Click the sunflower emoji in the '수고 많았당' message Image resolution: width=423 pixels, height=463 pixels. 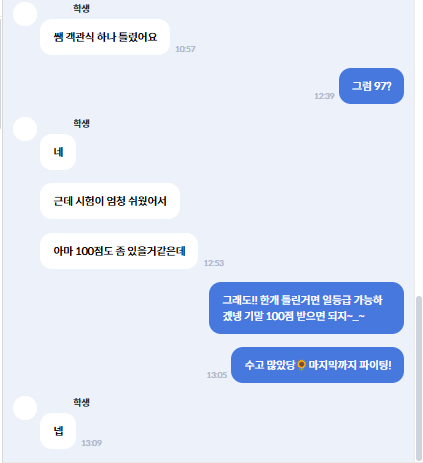click(301, 365)
